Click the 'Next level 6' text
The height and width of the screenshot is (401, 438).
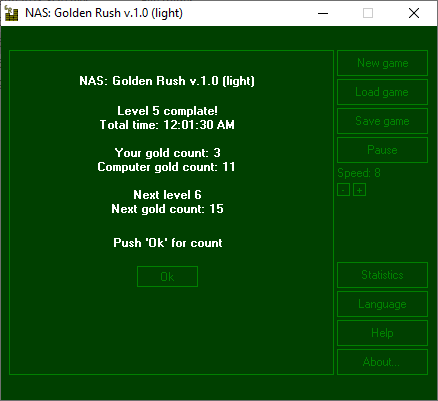pos(167,195)
